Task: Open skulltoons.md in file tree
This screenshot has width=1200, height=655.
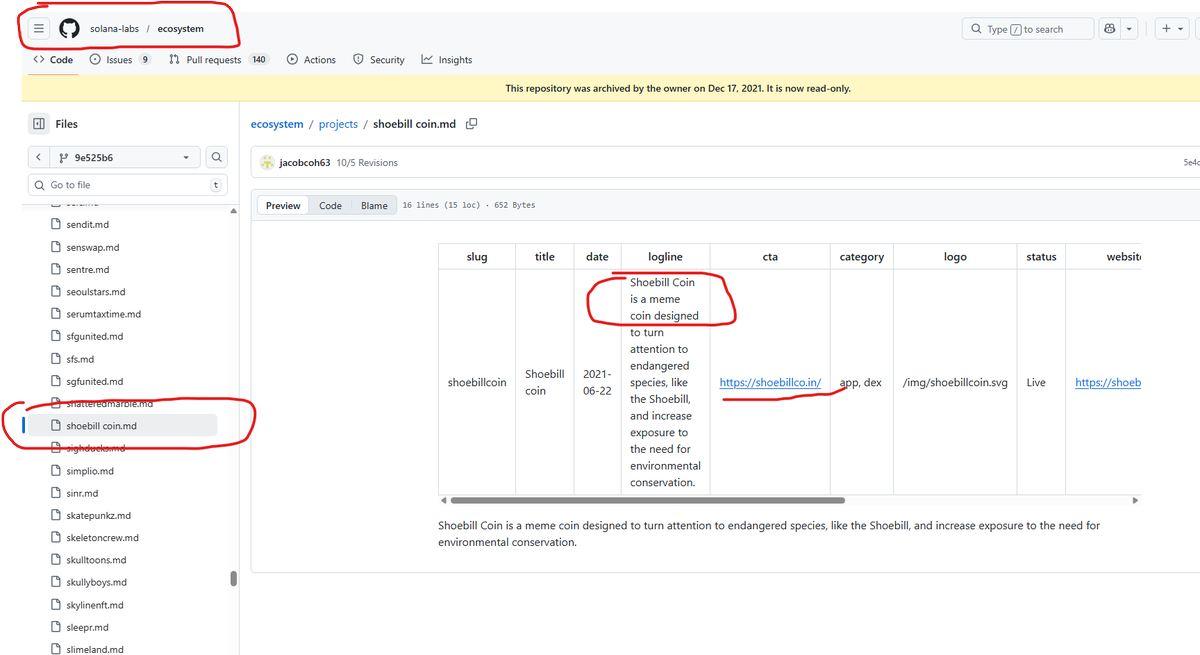Action: pyautogui.click(x=96, y=560)
